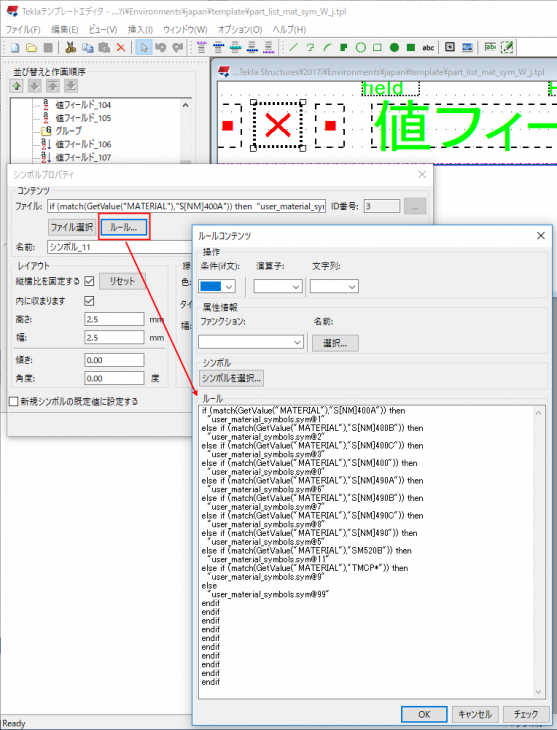Move the item up with the green arrow button
The image size is (557, 730).
tap(17, 86)
